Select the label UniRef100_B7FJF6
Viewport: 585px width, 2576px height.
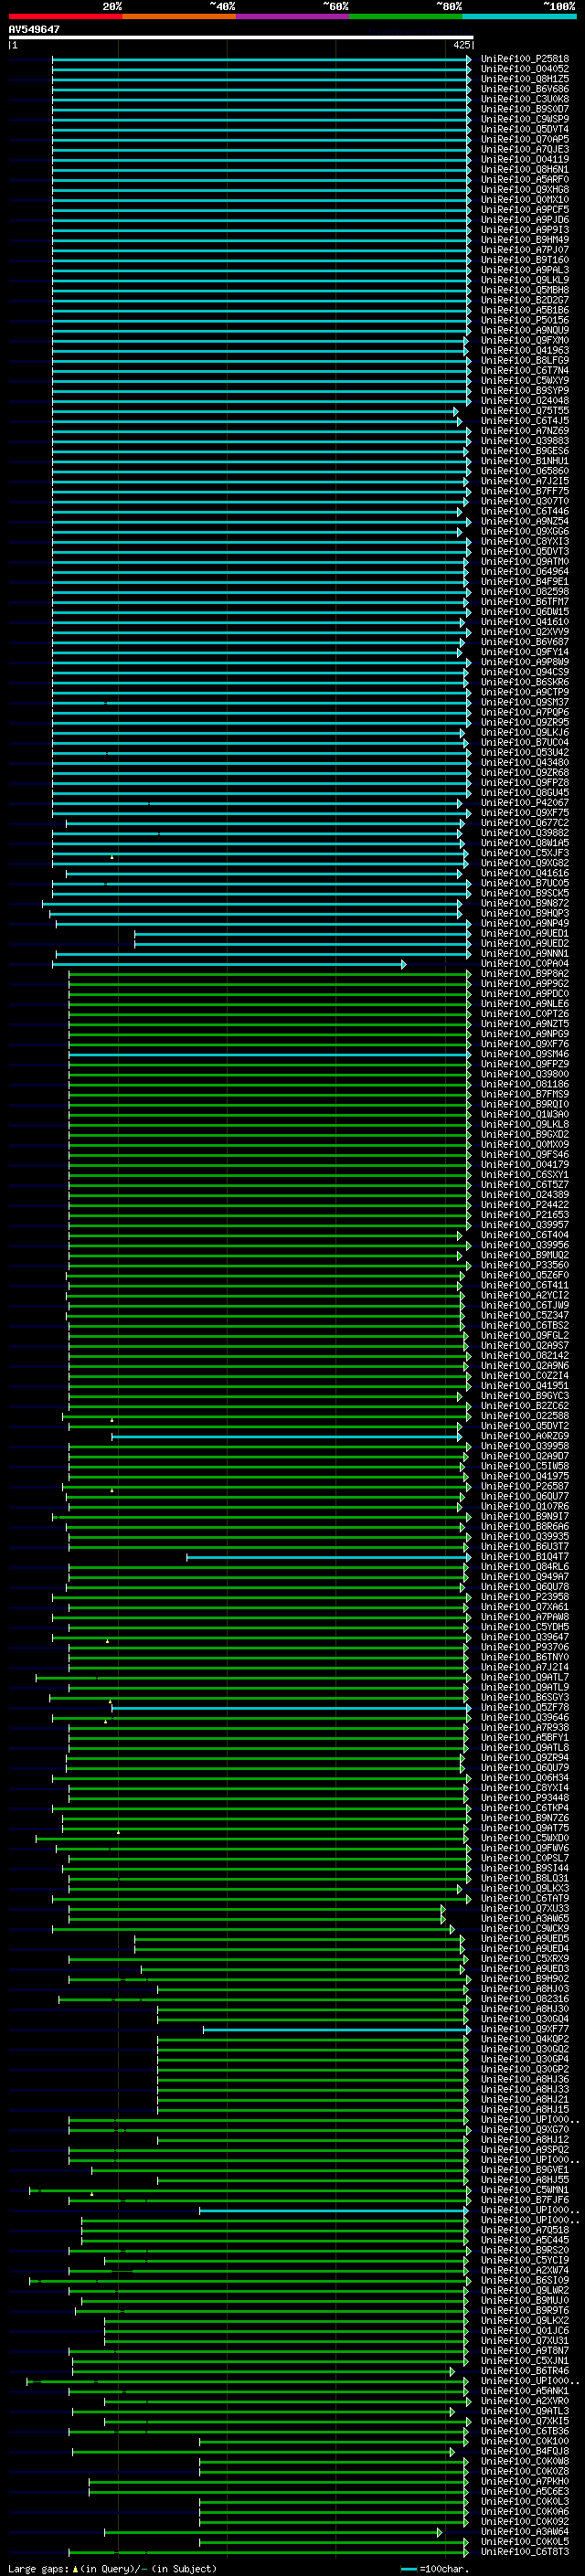[525, 2200]
